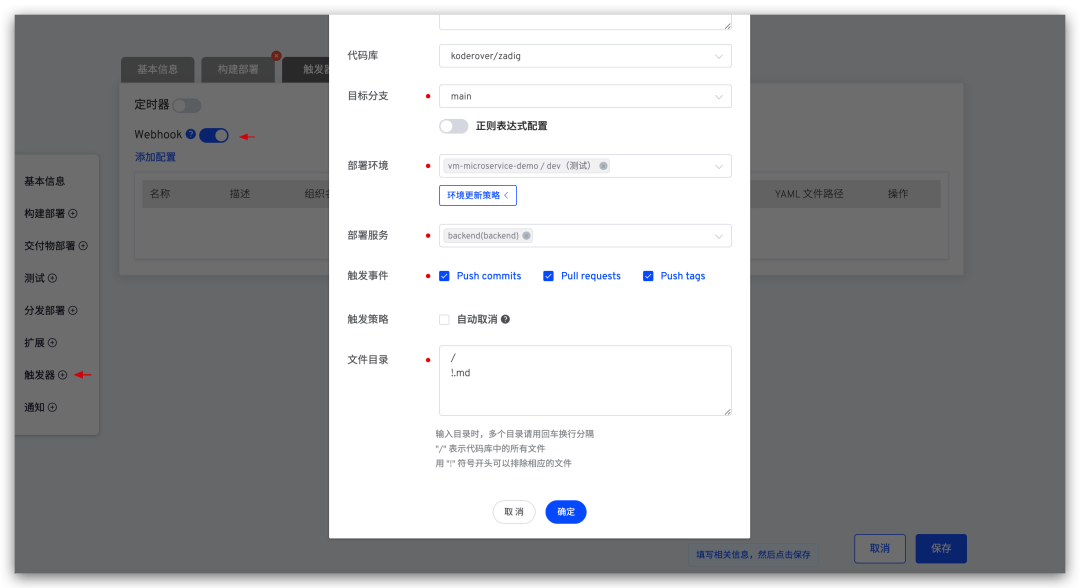Toggle the 定时器 switch

point(187,105)
